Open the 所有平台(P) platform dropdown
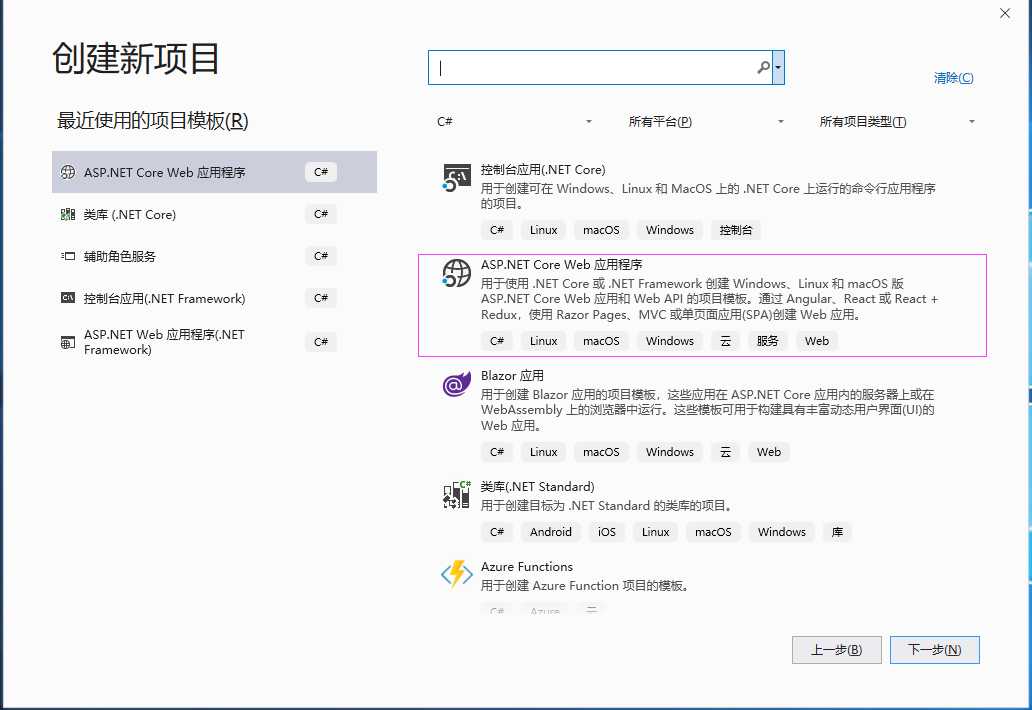Image resolution: width=1032 pixels, height=710 pixels. click(x=706, y=122)
